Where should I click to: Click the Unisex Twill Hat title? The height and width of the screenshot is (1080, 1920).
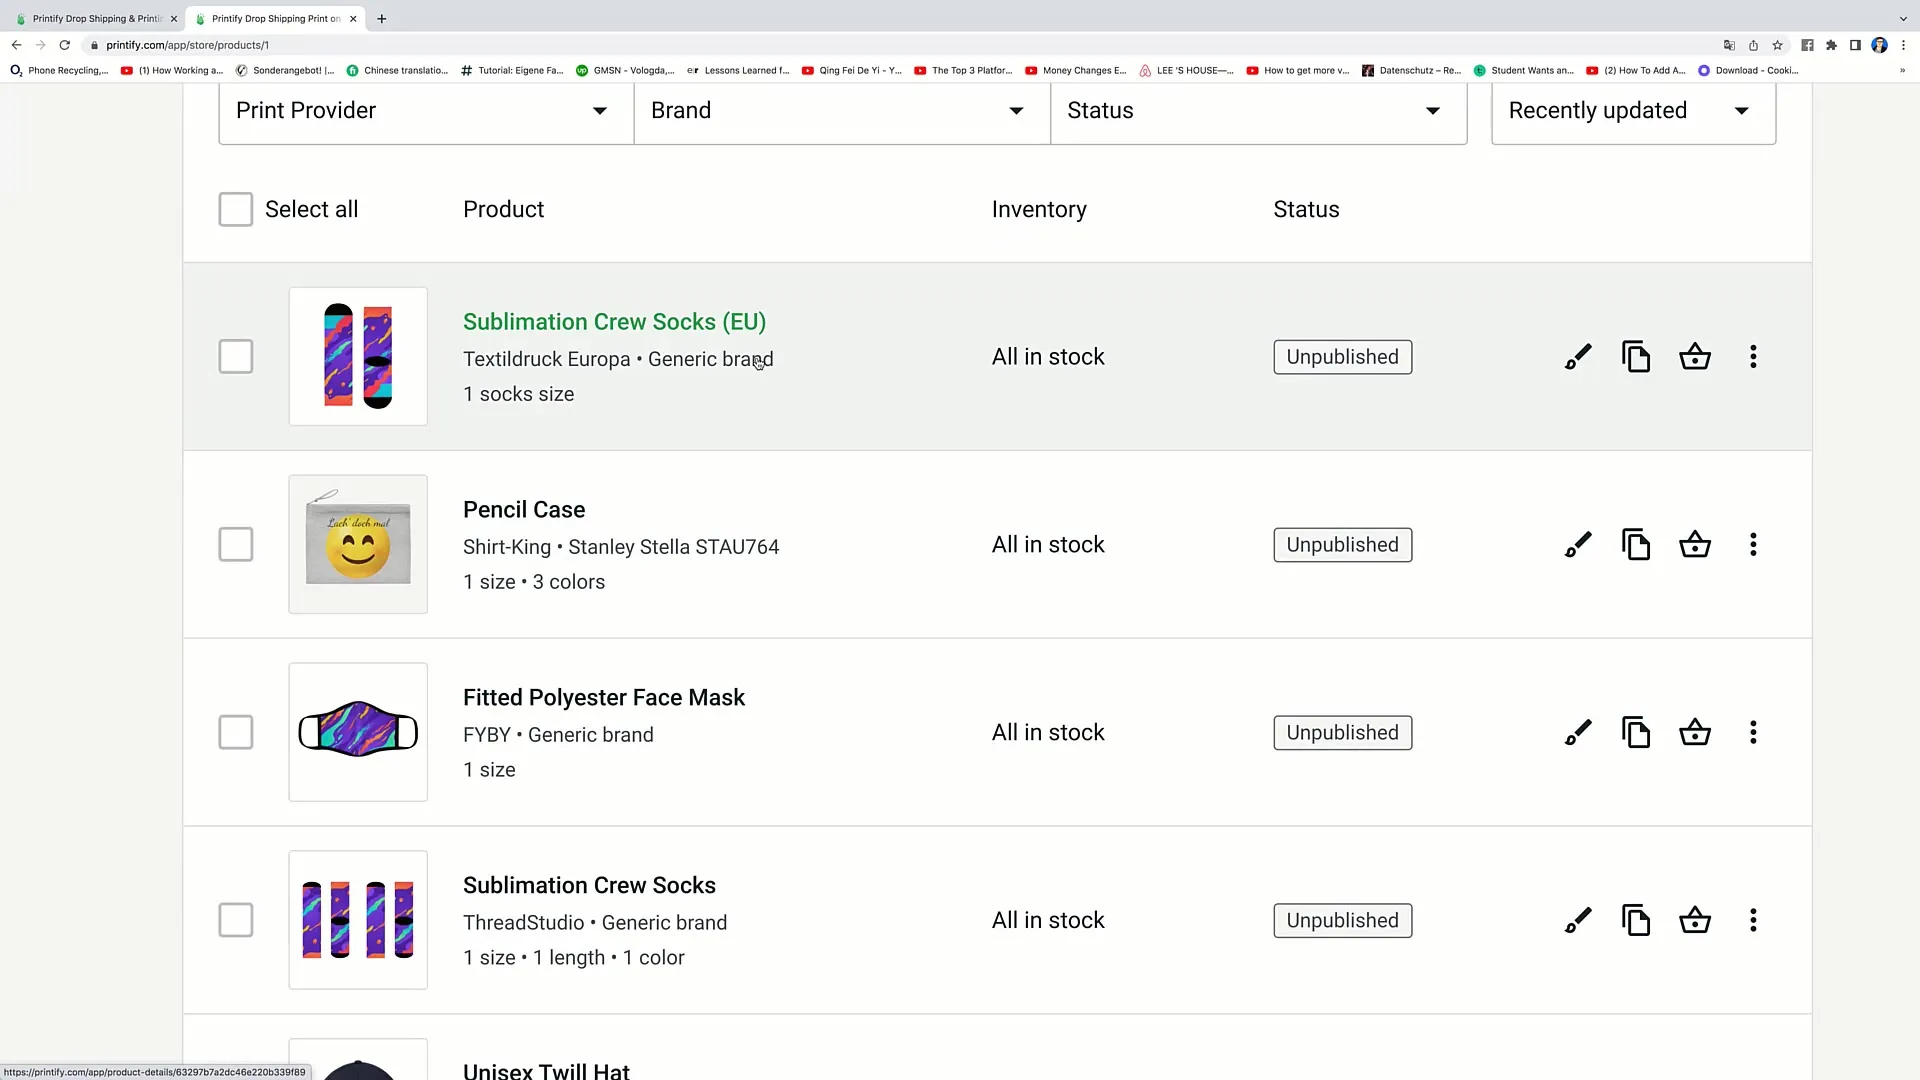[x=546, y=1070]
